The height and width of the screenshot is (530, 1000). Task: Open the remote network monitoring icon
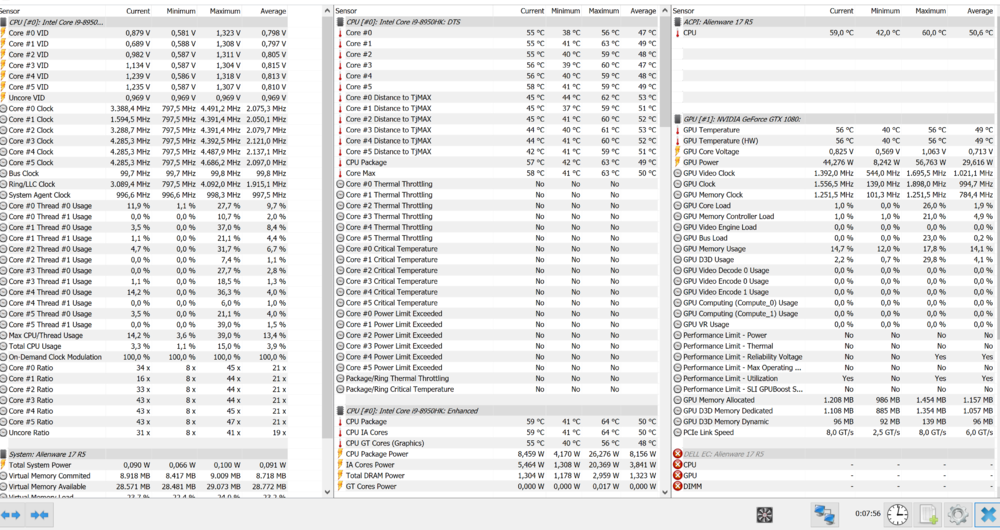[x=825, y=514]
